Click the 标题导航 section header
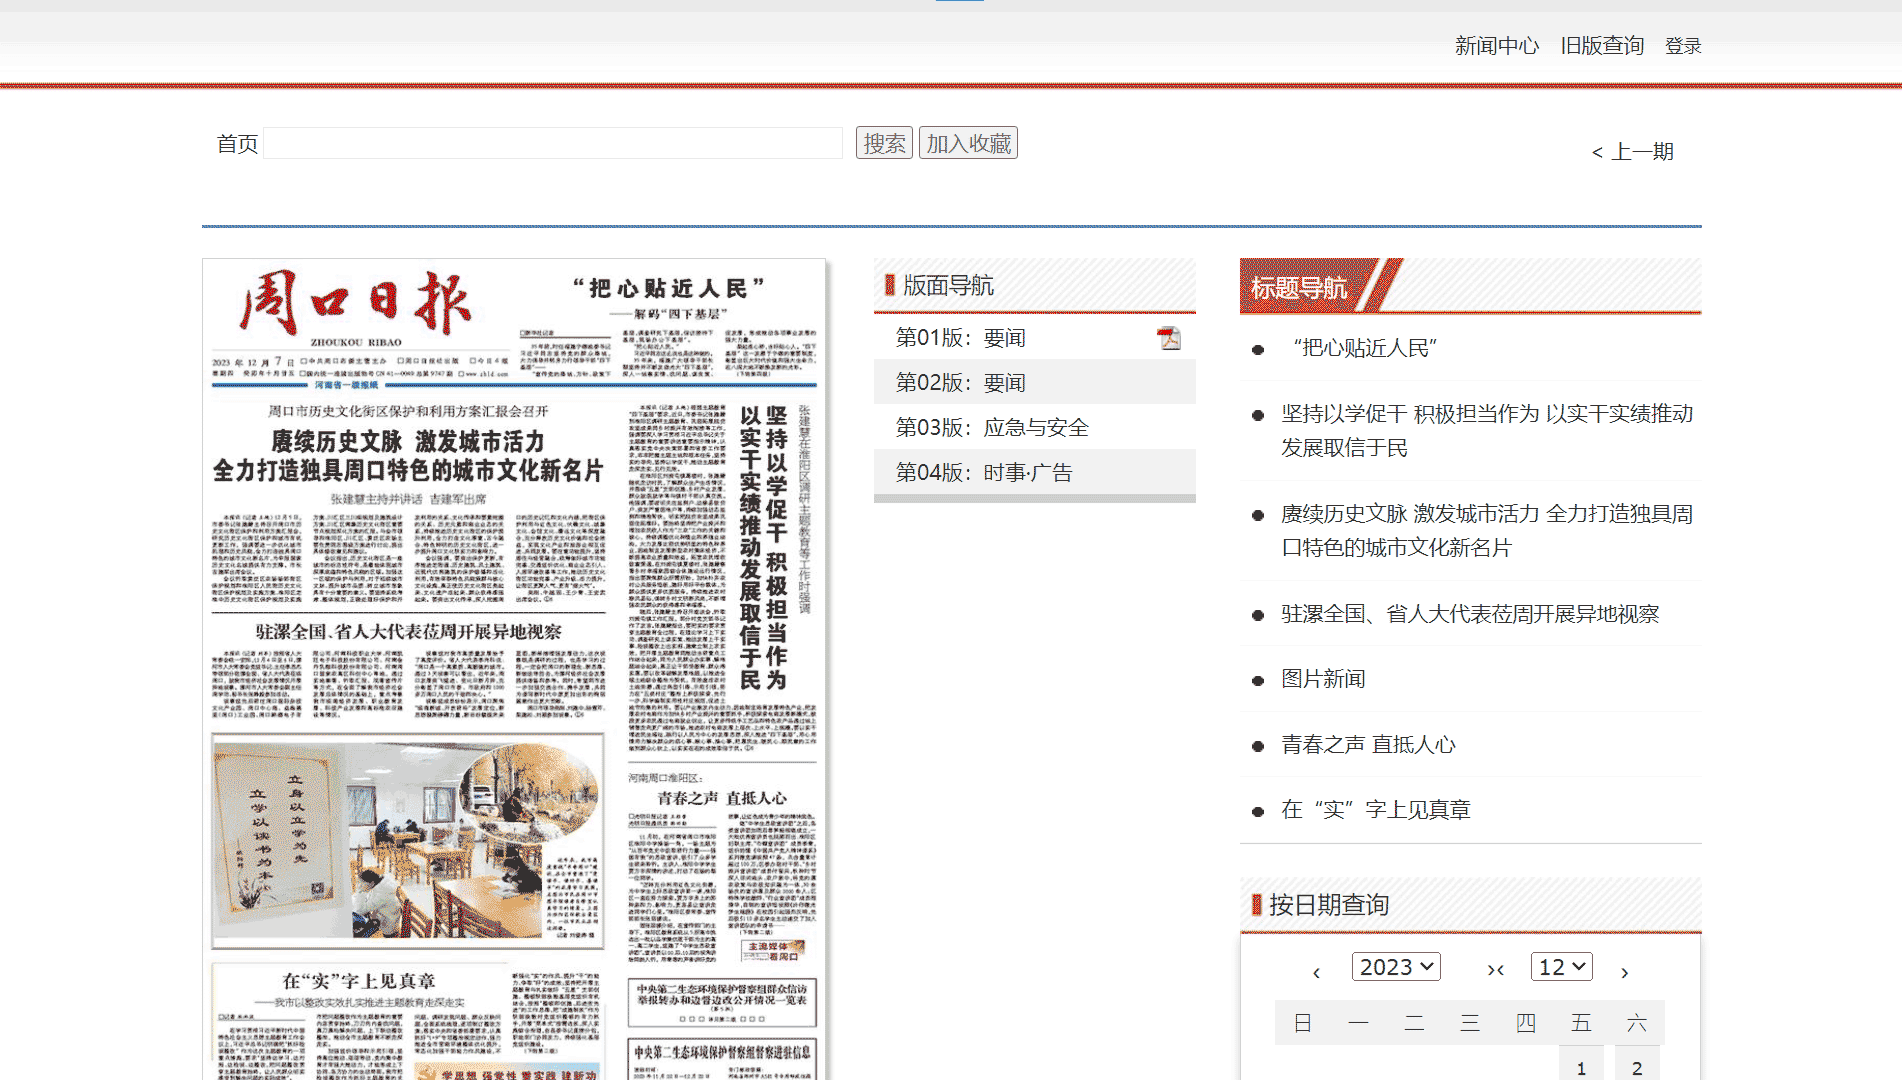The image size is (1902, 1080). 1298,288
